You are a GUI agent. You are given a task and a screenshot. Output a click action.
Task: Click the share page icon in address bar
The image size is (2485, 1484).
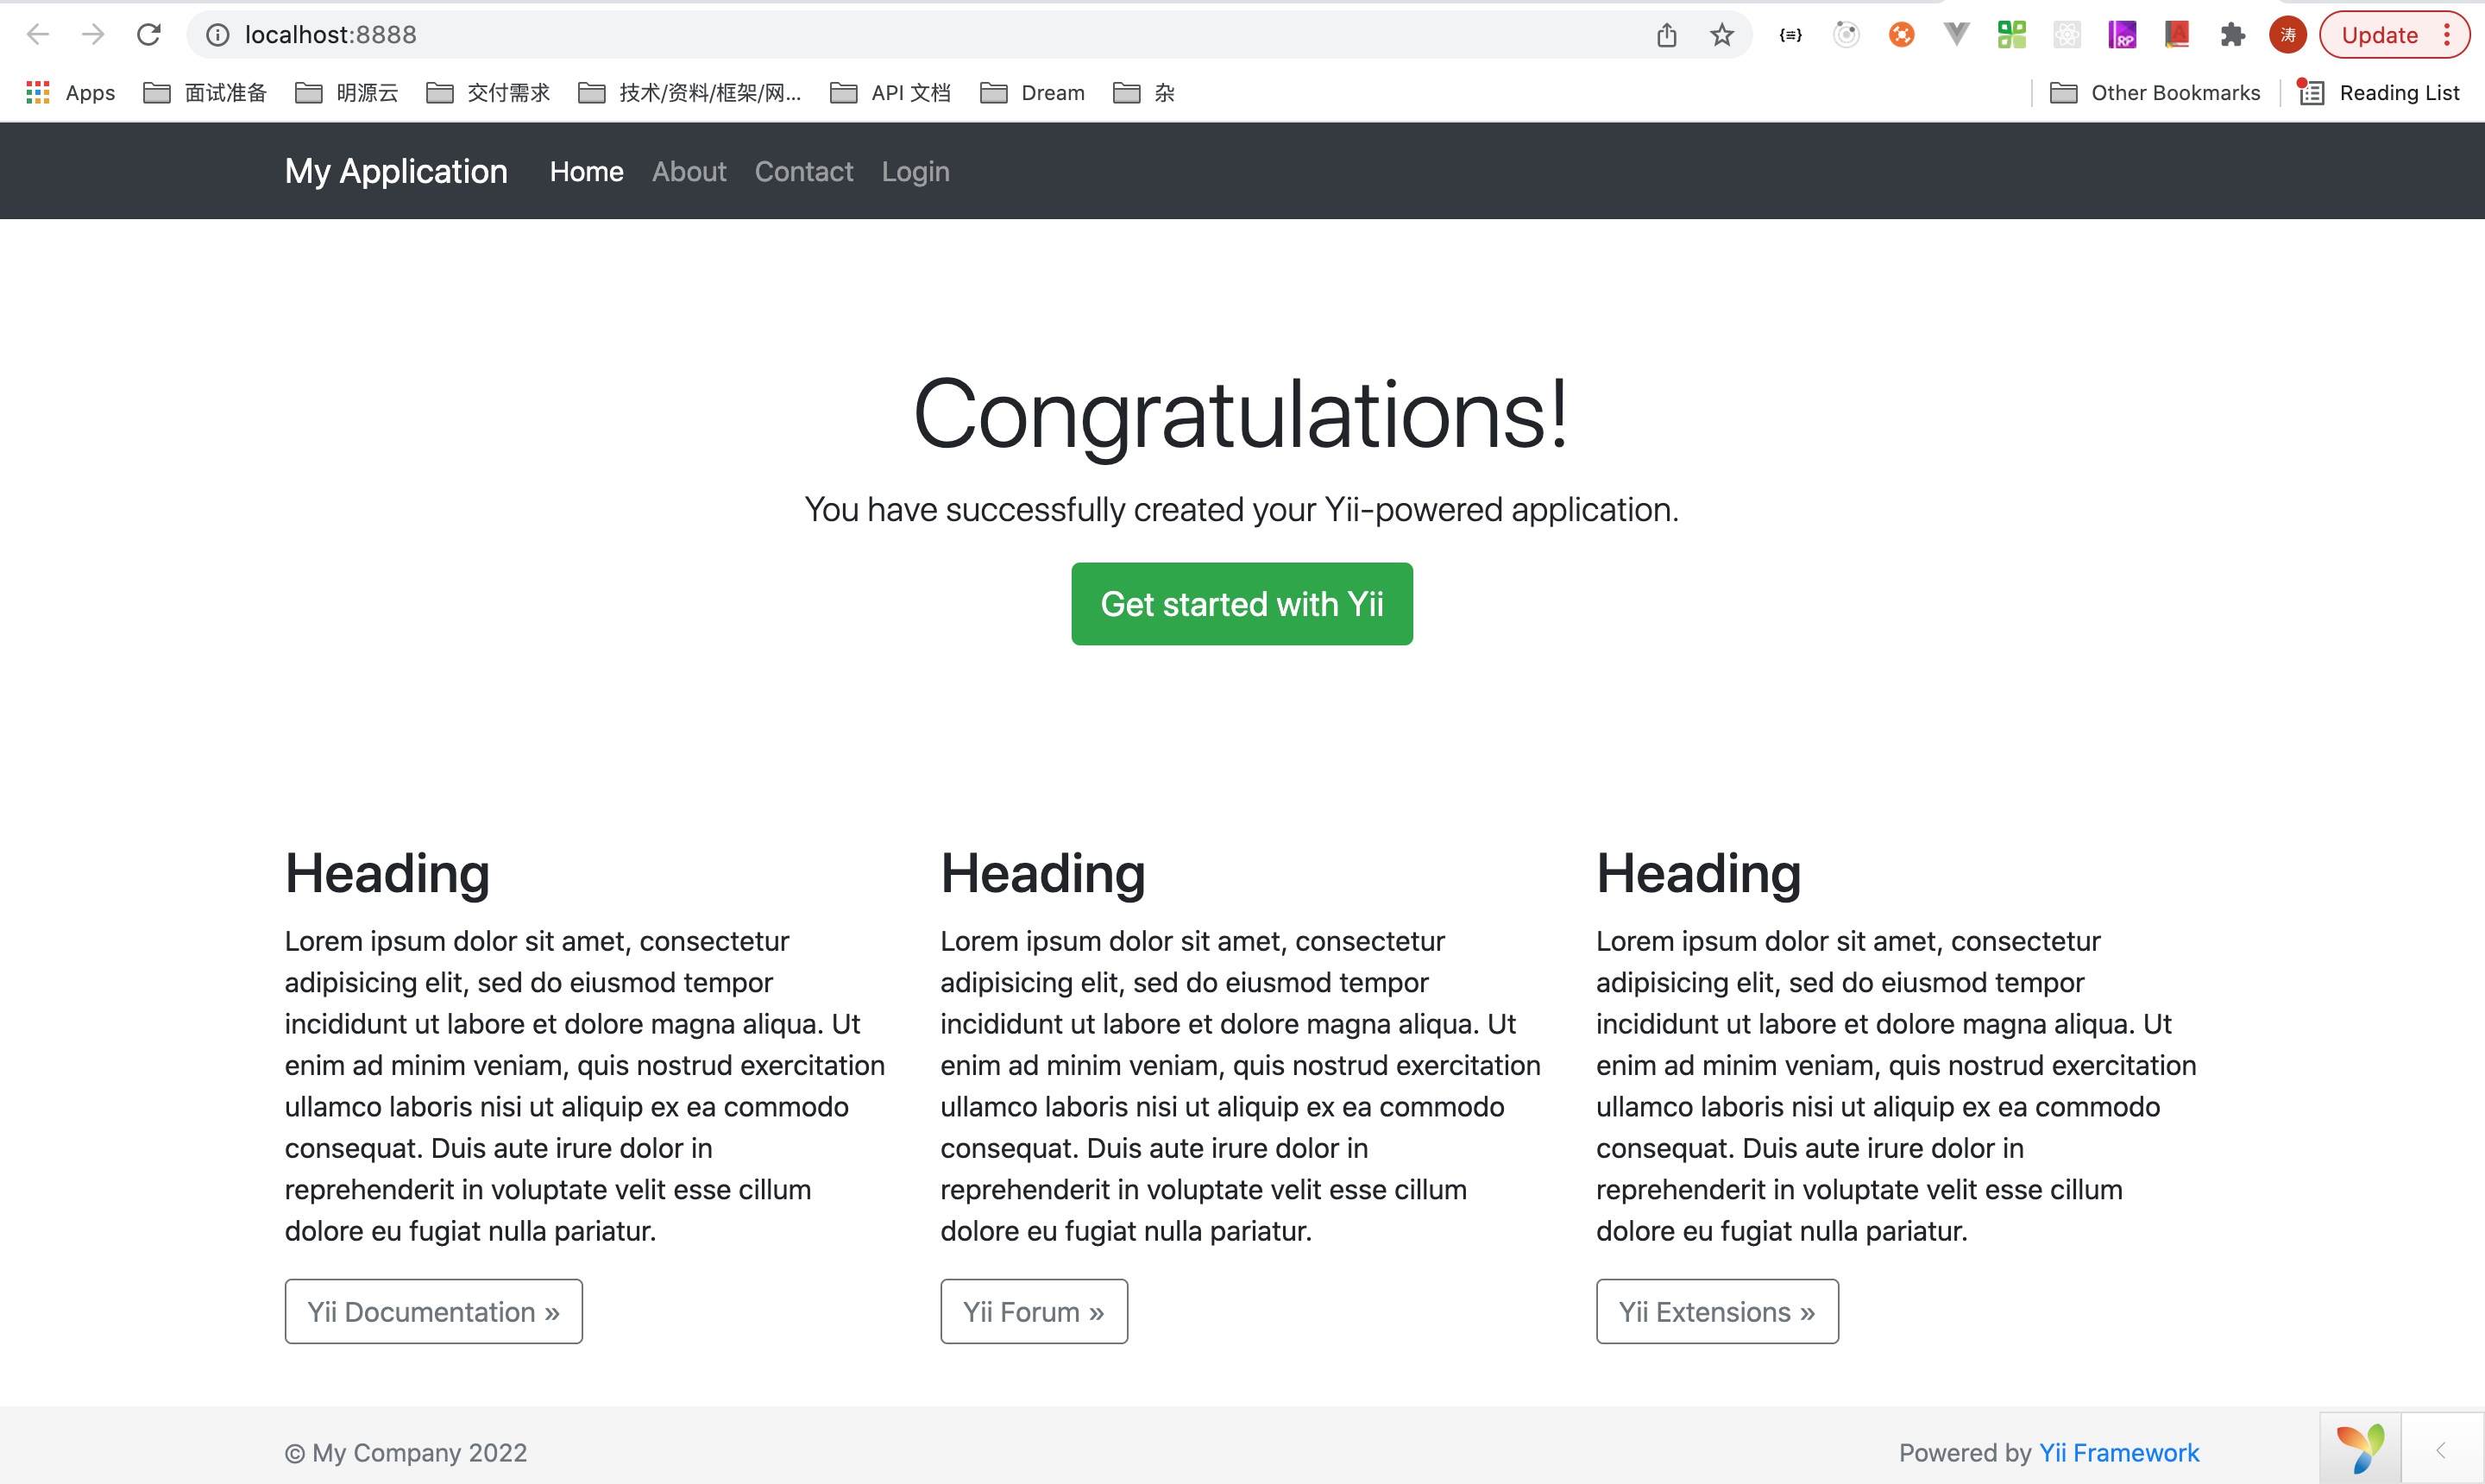point(1666,35)
